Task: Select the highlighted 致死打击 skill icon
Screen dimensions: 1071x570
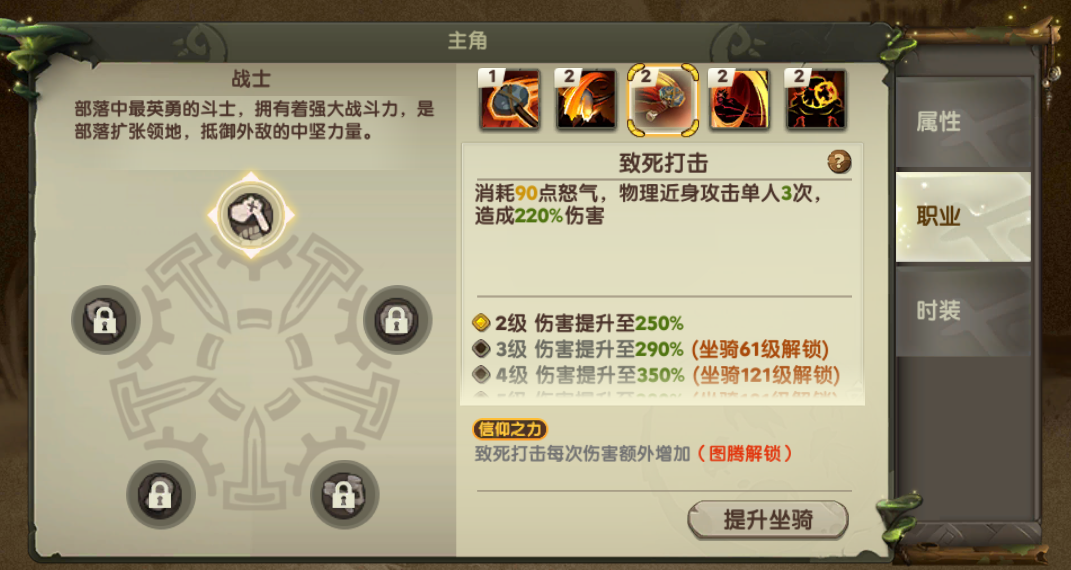Action: pos(663,100)
